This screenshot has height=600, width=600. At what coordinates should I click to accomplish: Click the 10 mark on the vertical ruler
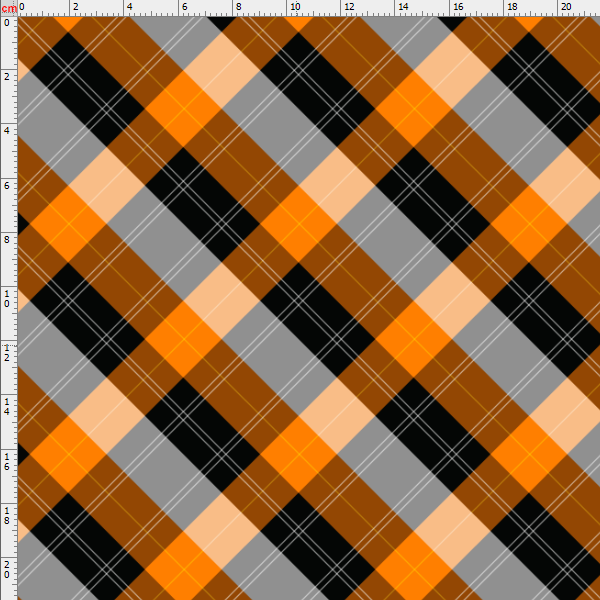coord(7,299)
